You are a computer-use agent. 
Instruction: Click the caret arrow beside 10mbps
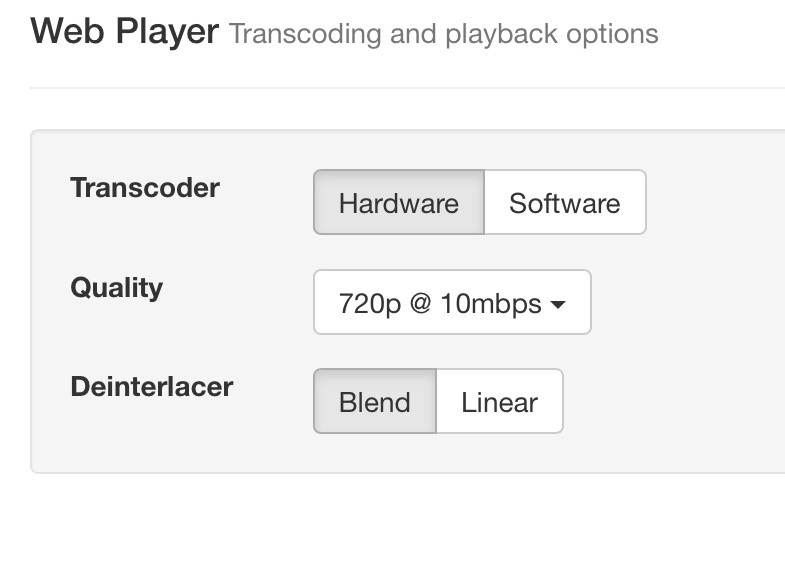558,303
